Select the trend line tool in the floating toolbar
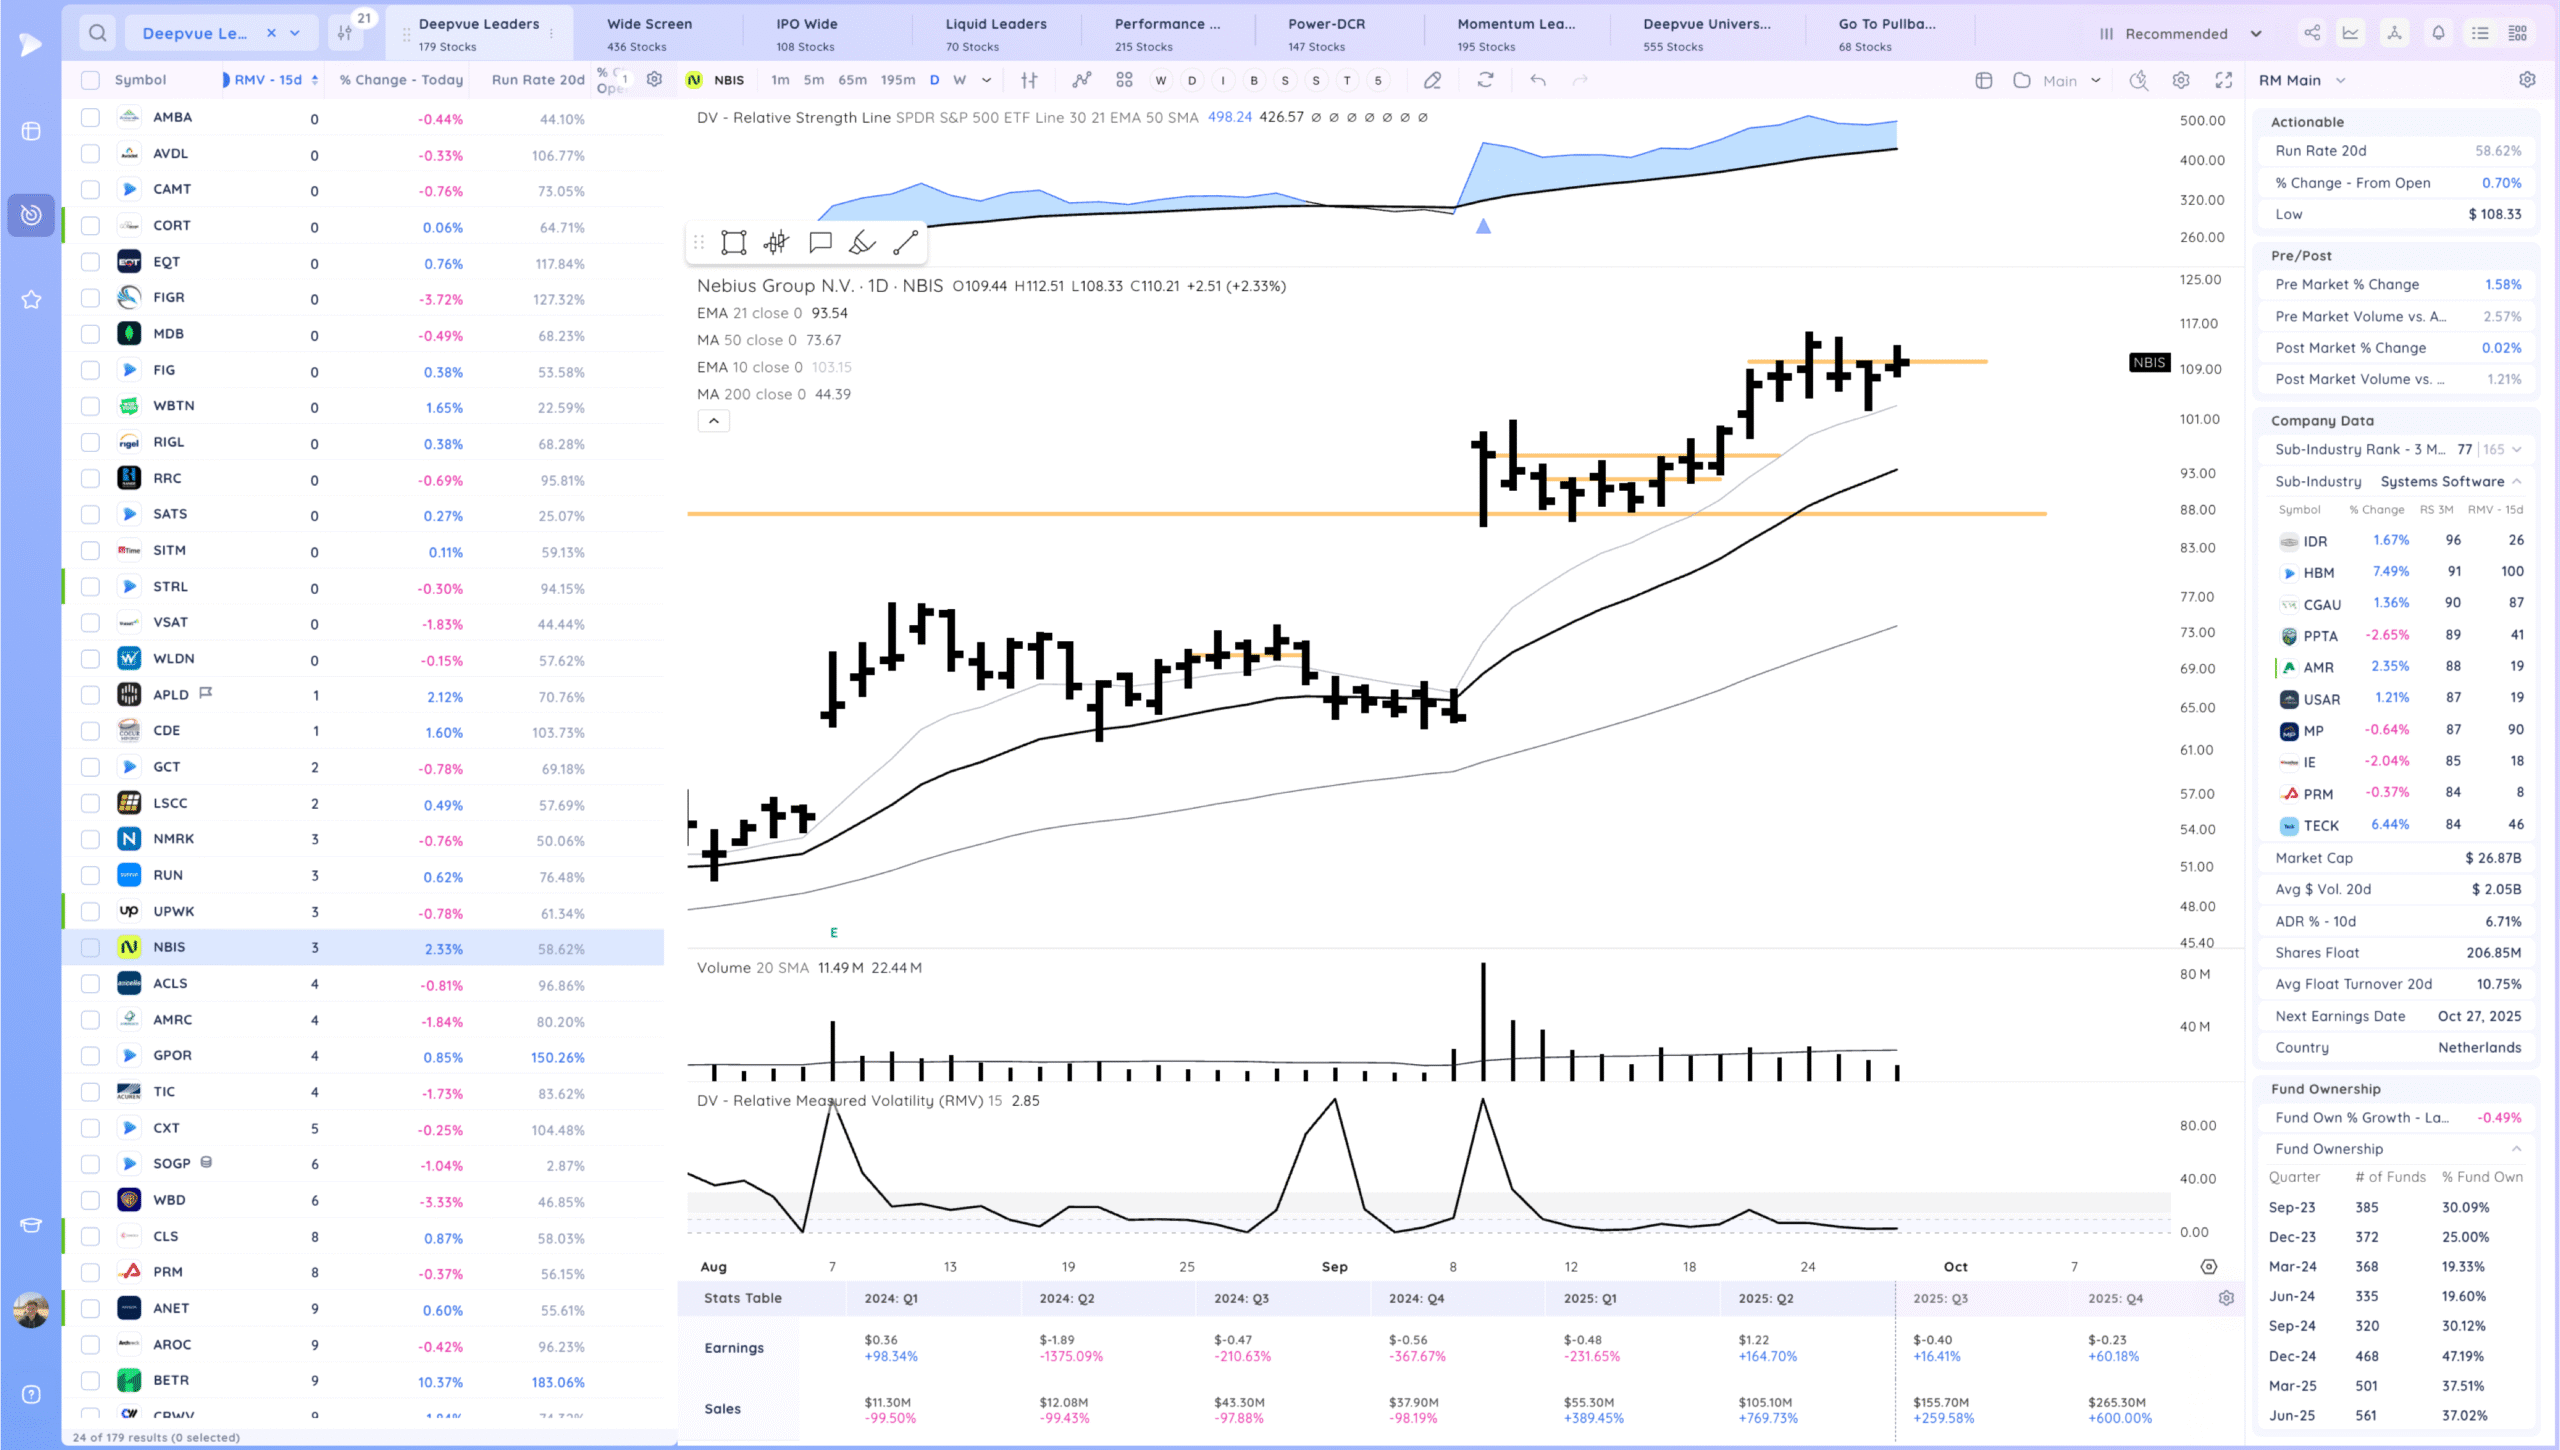This screenshot has width=2560, height=1450. pyautogui.click(x=905, y=242)
